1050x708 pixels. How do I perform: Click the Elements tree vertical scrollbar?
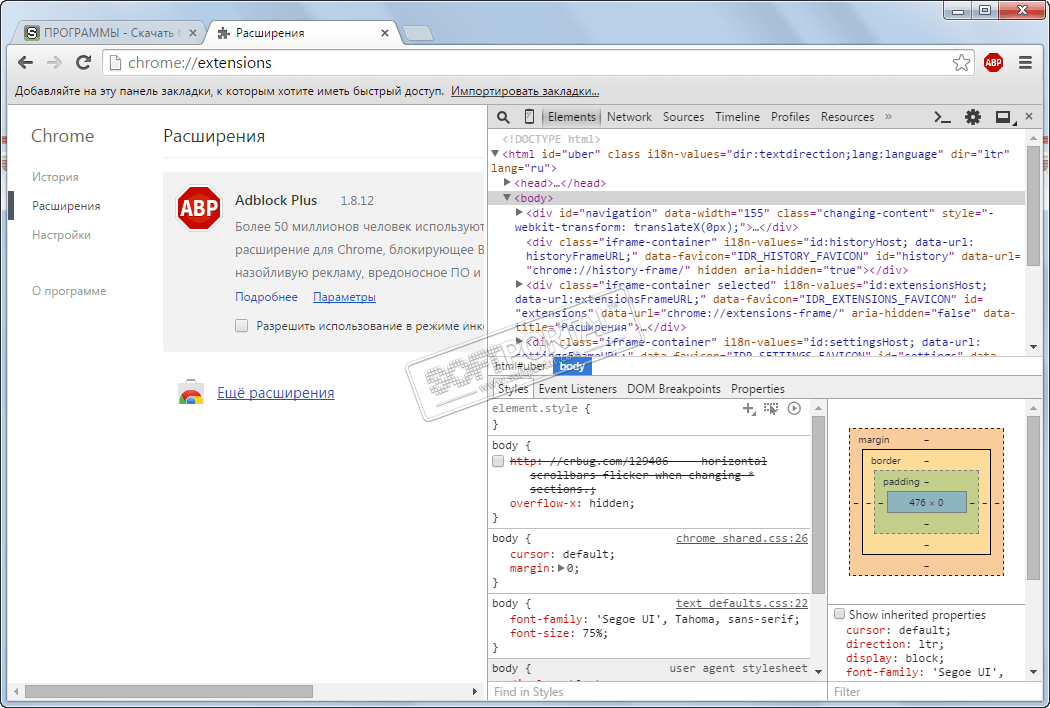tap(1033, 206)
